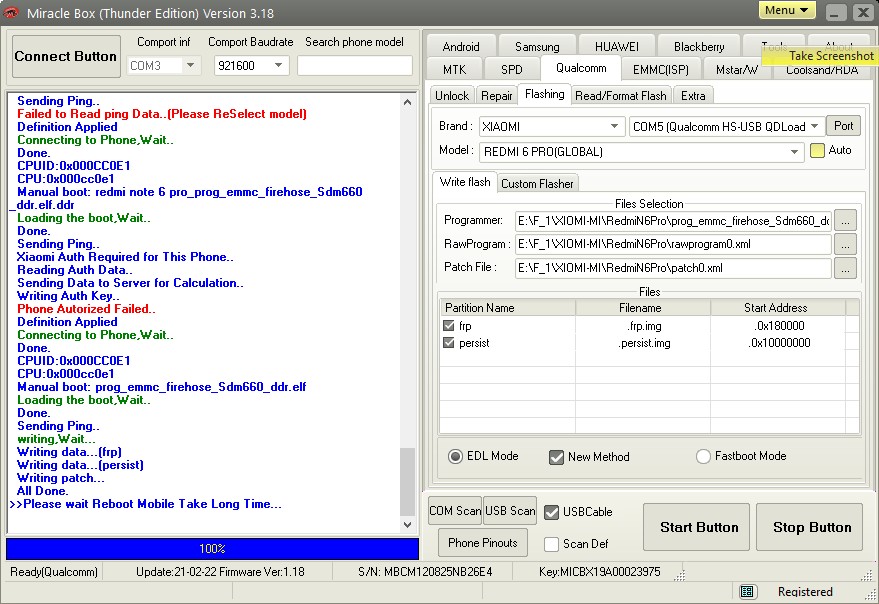
Task: Click the 'Phone Autorized Failed..' log line
Action: (x=86, y=309)
